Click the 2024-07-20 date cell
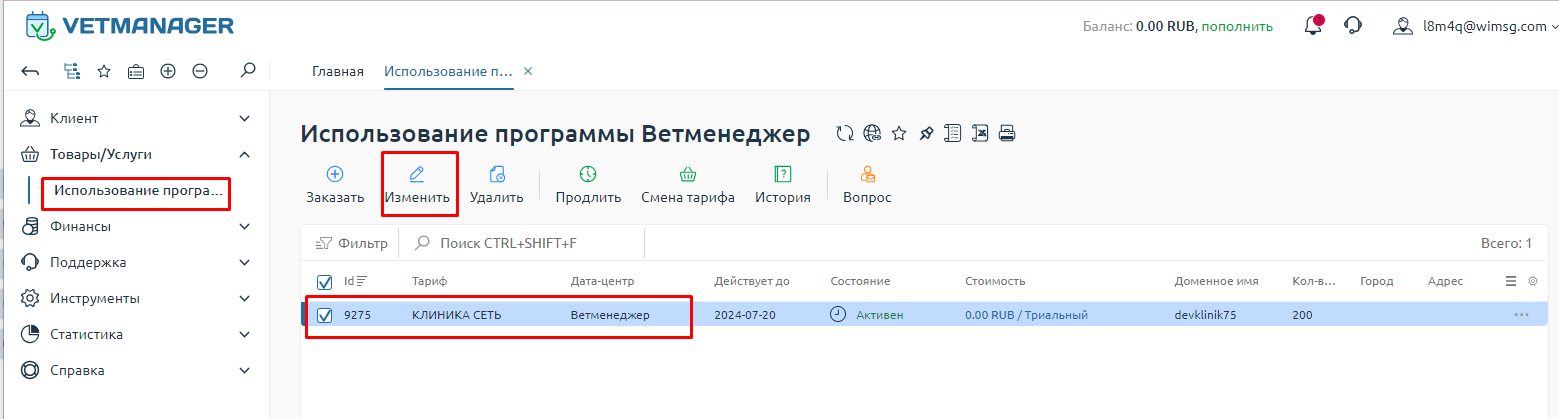 746,315
